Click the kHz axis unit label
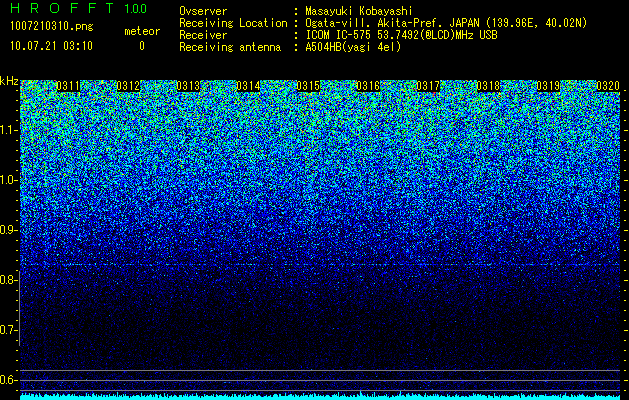The width and height of the screenshot is (629, 400). pyautogui.click(x=9, y=81)
